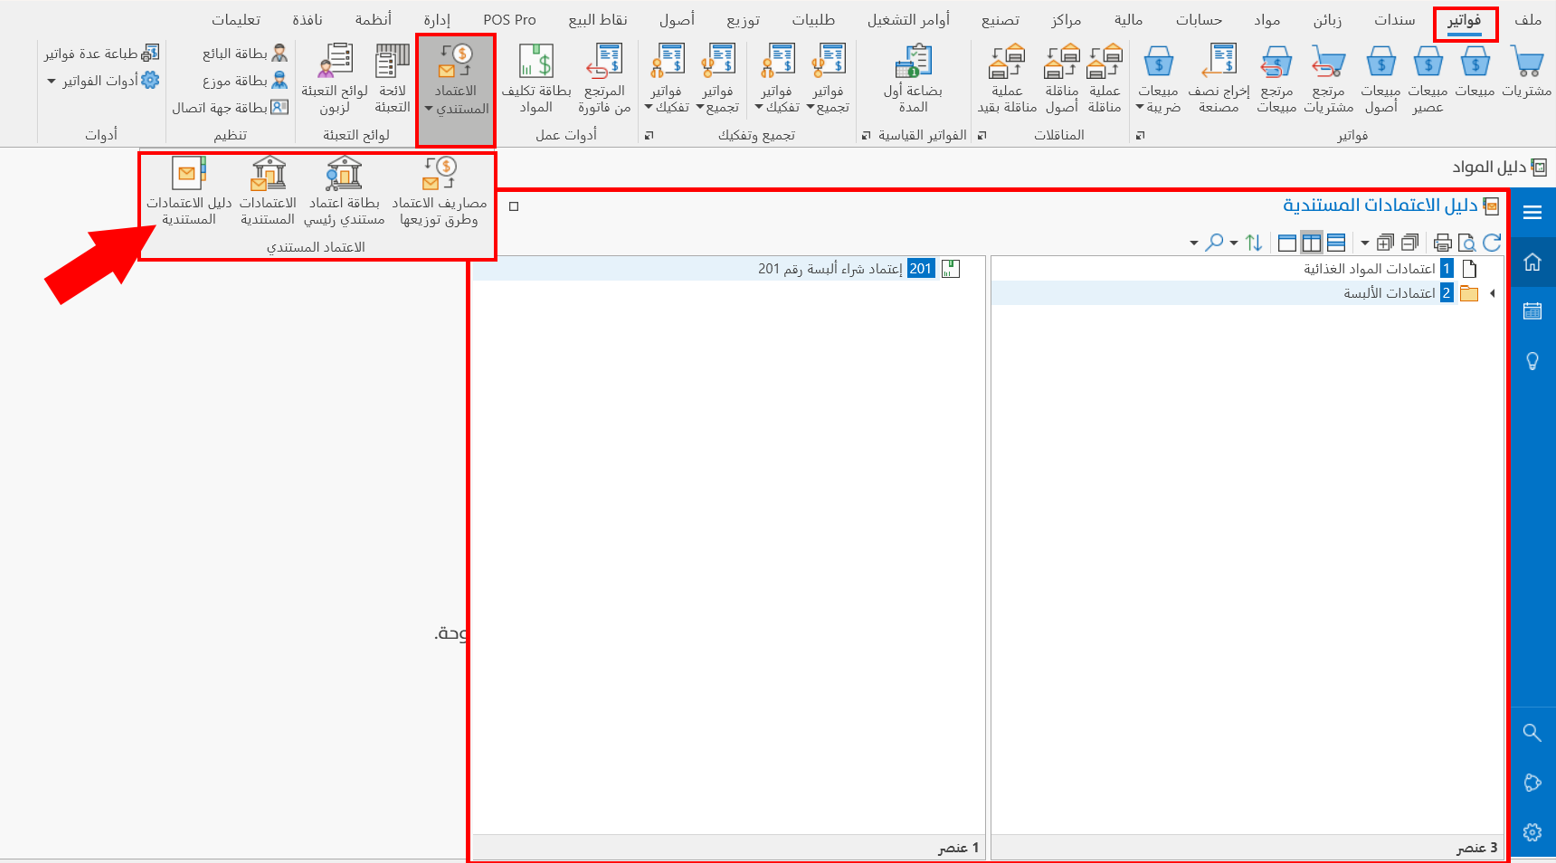This screenshot has width=1556, height=863.
Task: Switch to two-column split view layout
Action: [1311, 242]
